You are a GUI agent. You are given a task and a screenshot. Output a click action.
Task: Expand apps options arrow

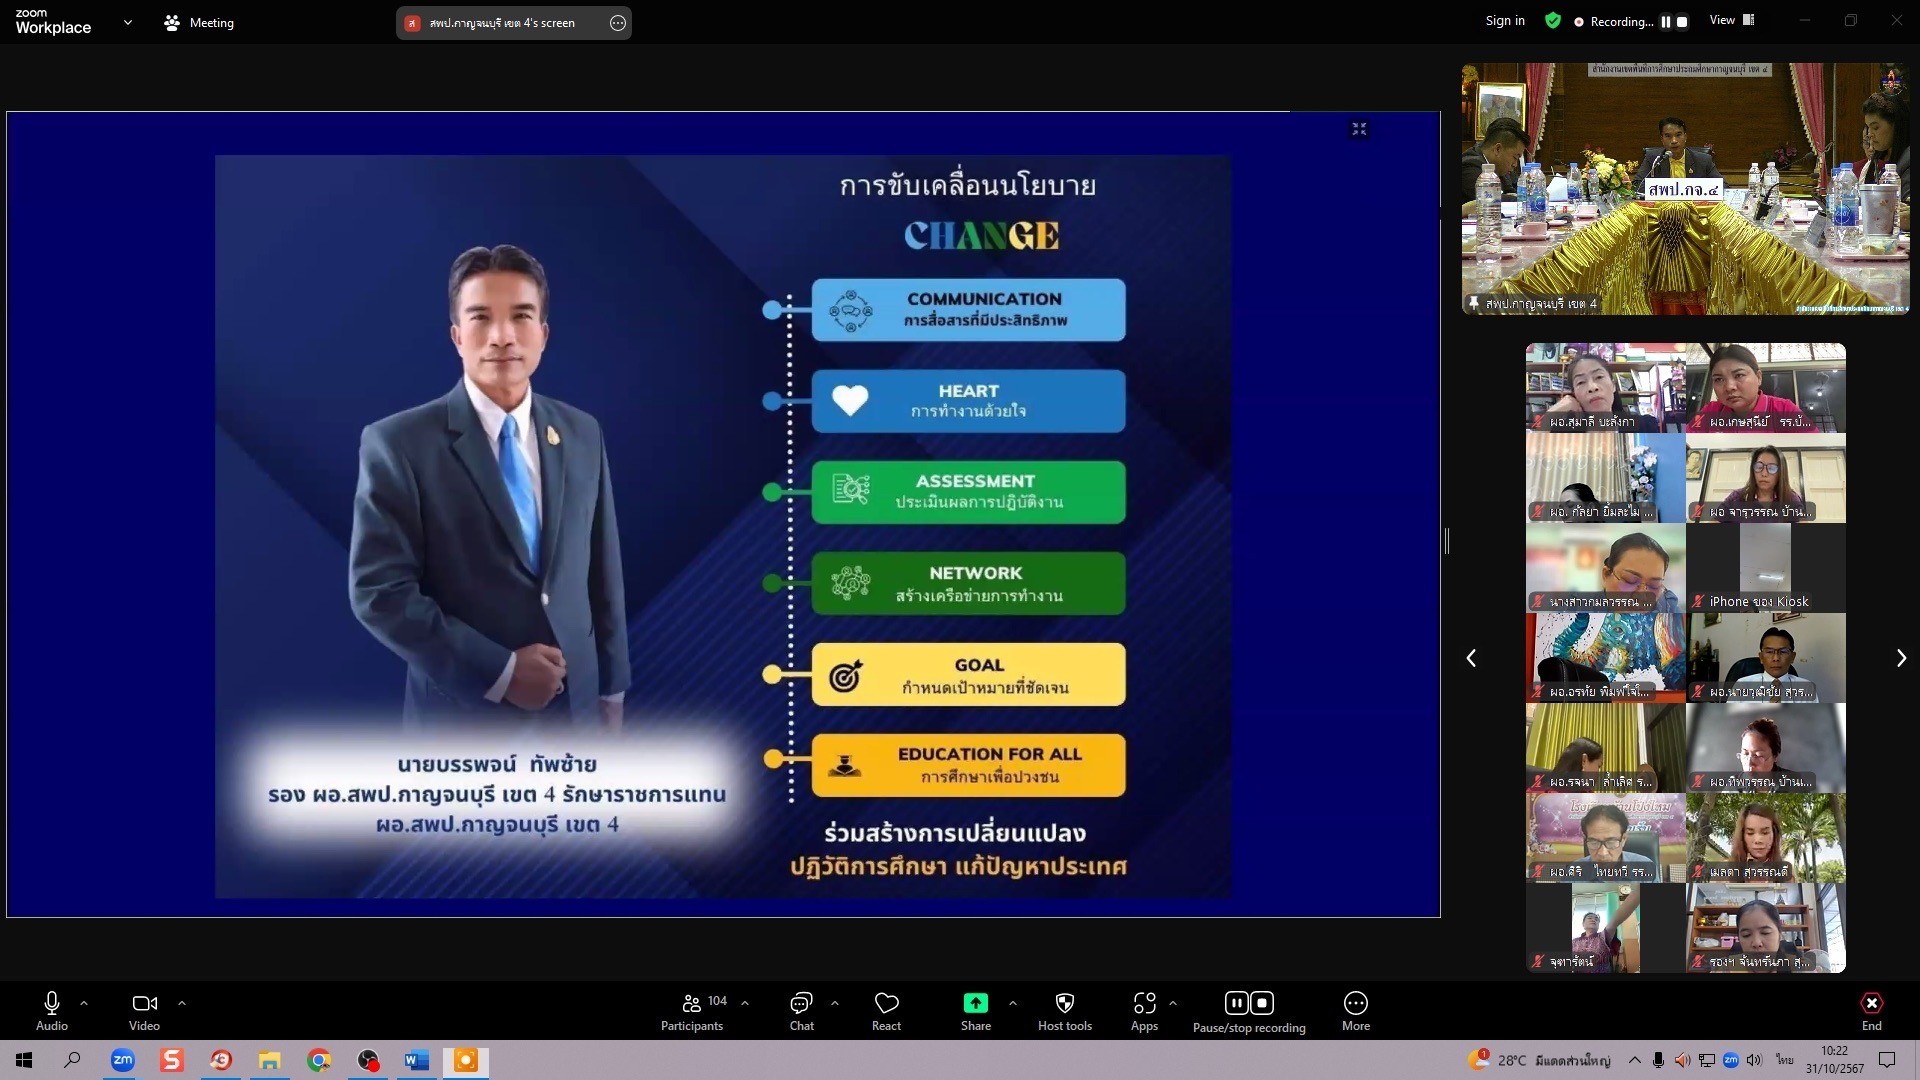coord(1173,1002)
